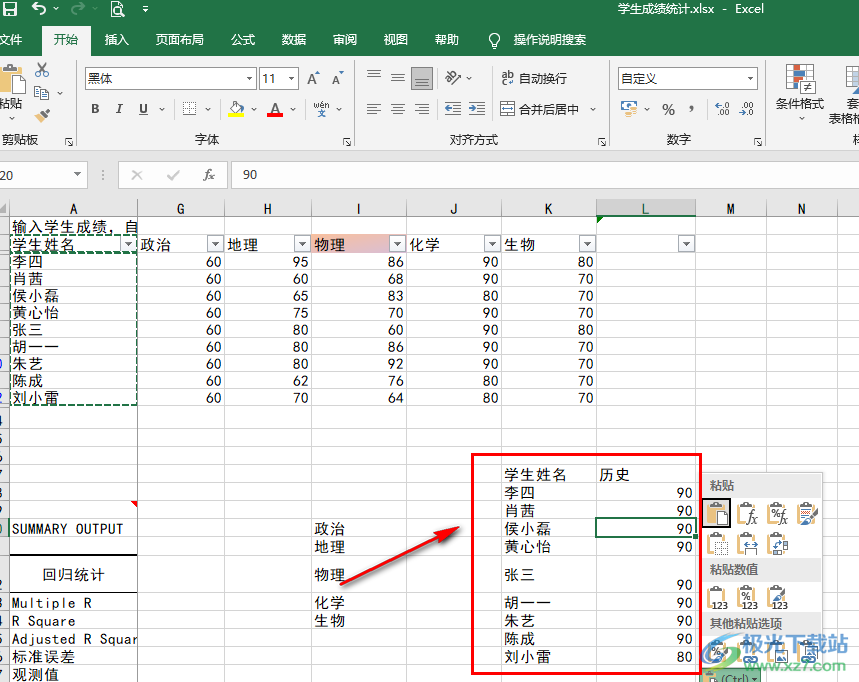Open print preview from quick access toolbar
The height and width of the screenshot is (682, 859).
[x=117, y=9]
